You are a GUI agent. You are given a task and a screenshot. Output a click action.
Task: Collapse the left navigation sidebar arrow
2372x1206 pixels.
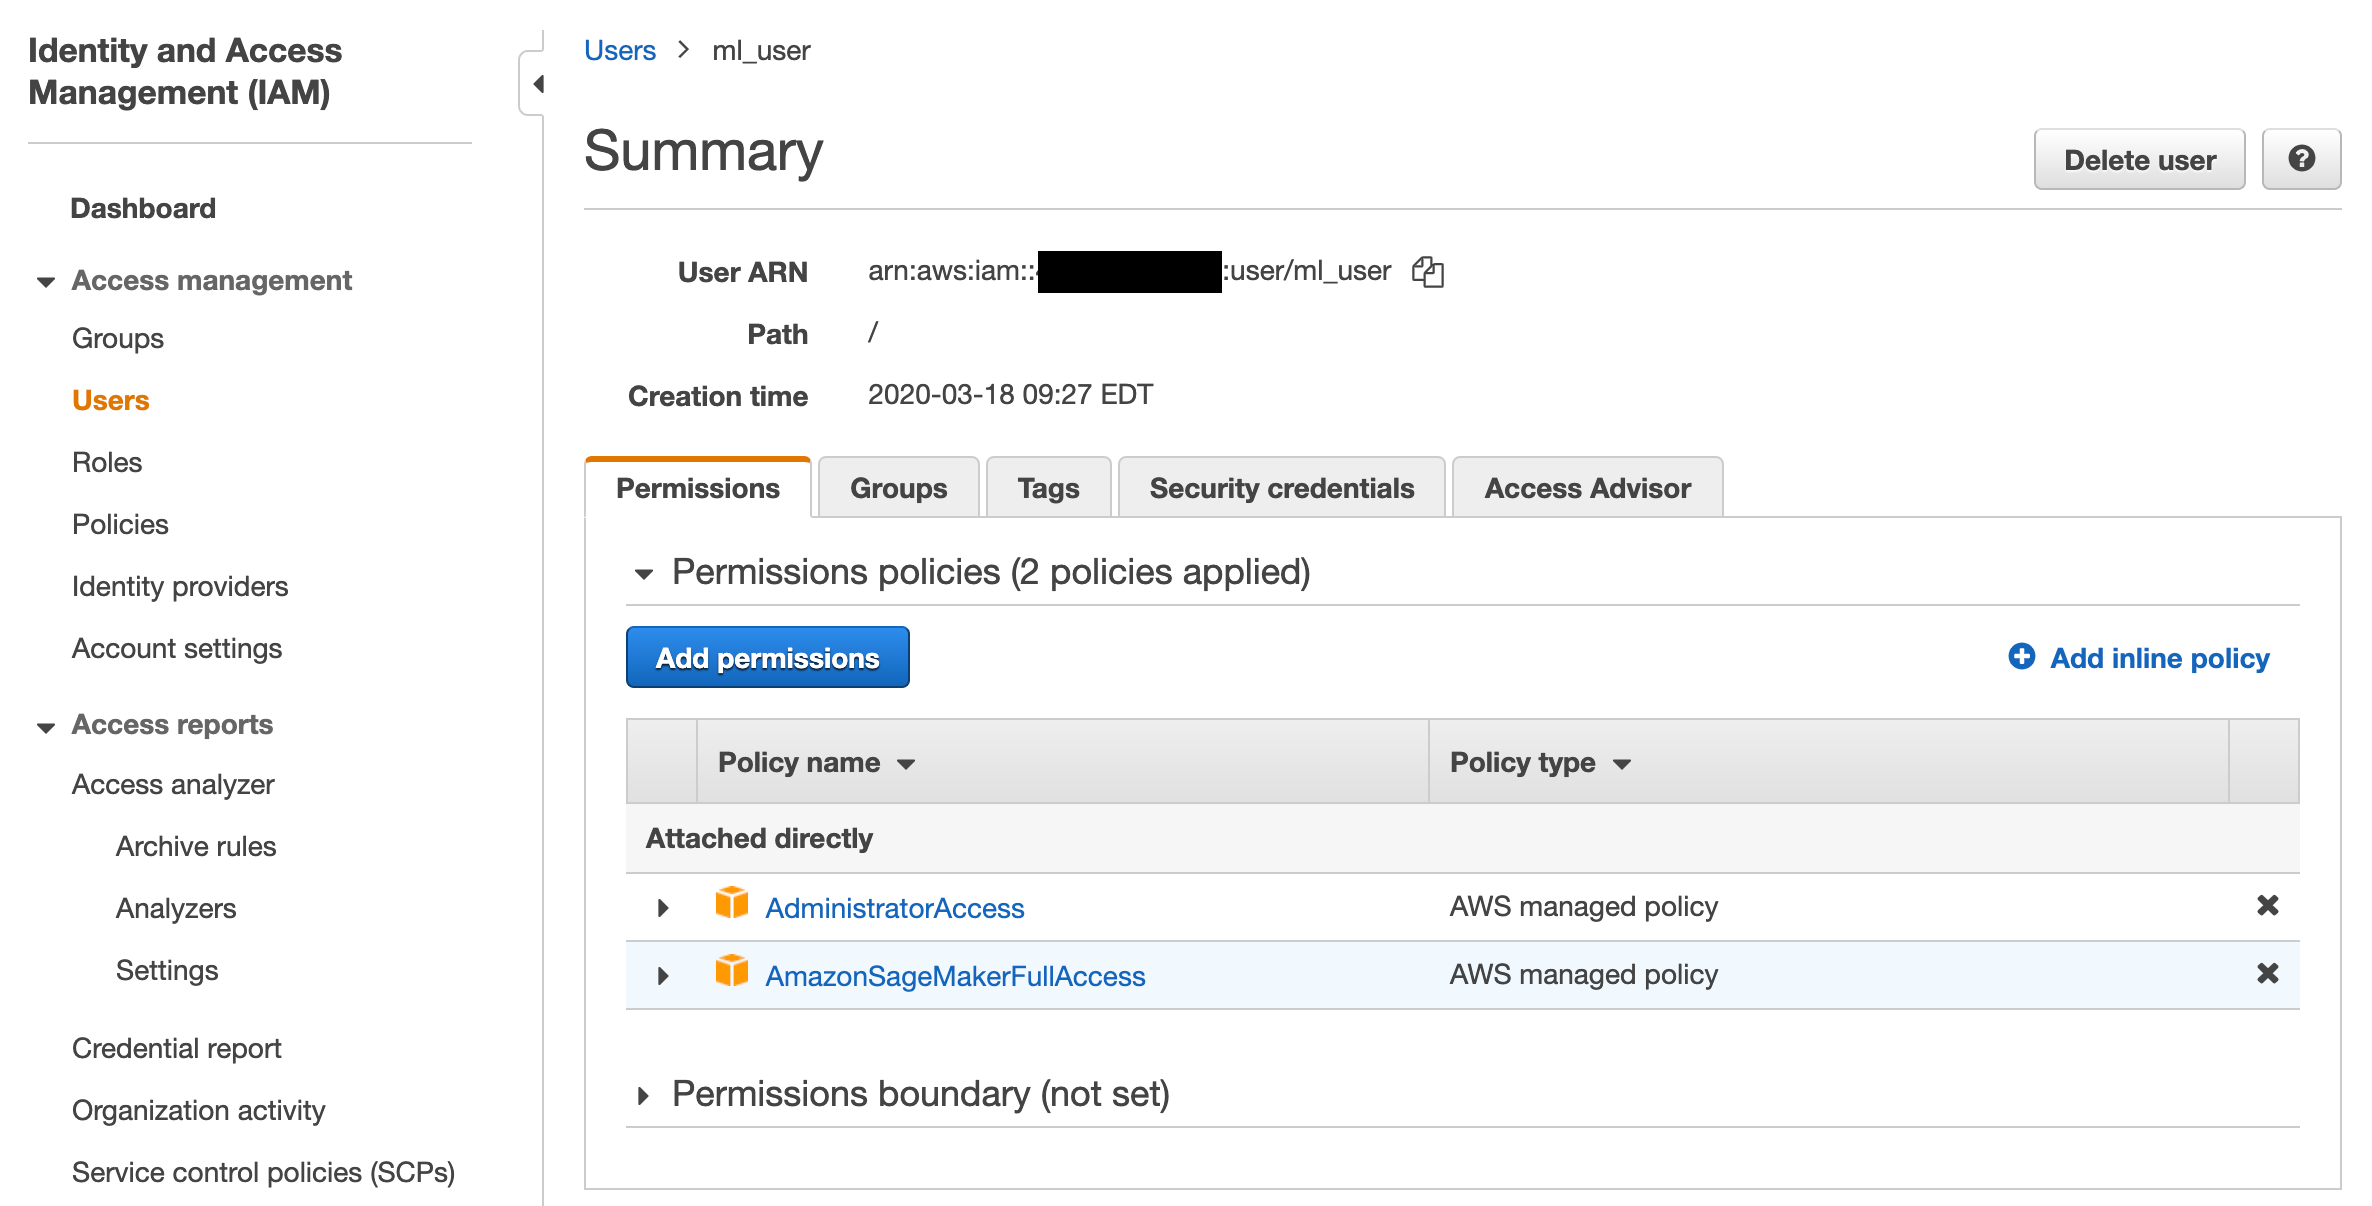tap(538, 84)
